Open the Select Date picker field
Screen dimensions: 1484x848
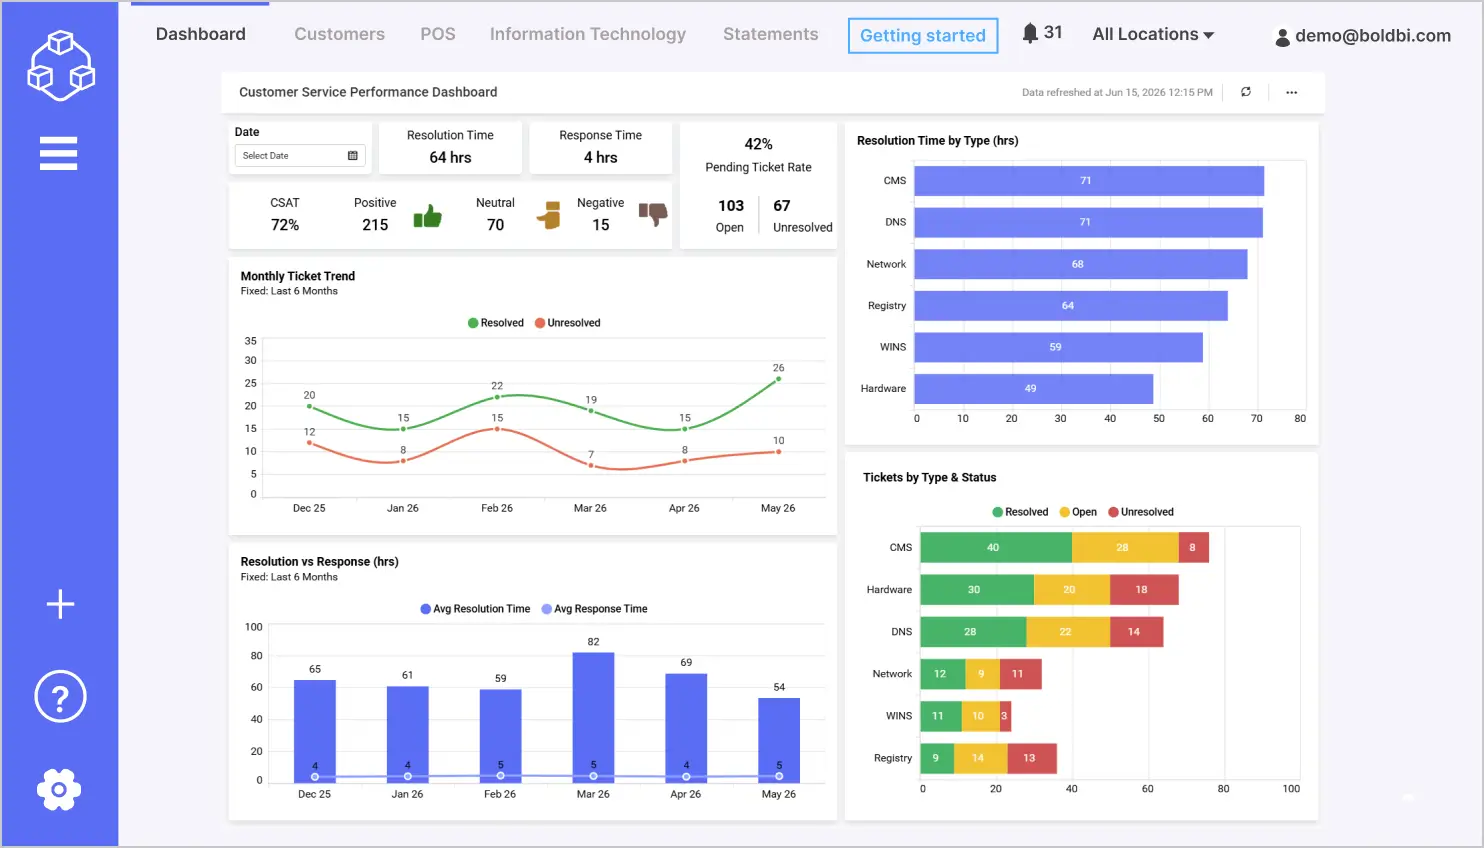[300, 156]
